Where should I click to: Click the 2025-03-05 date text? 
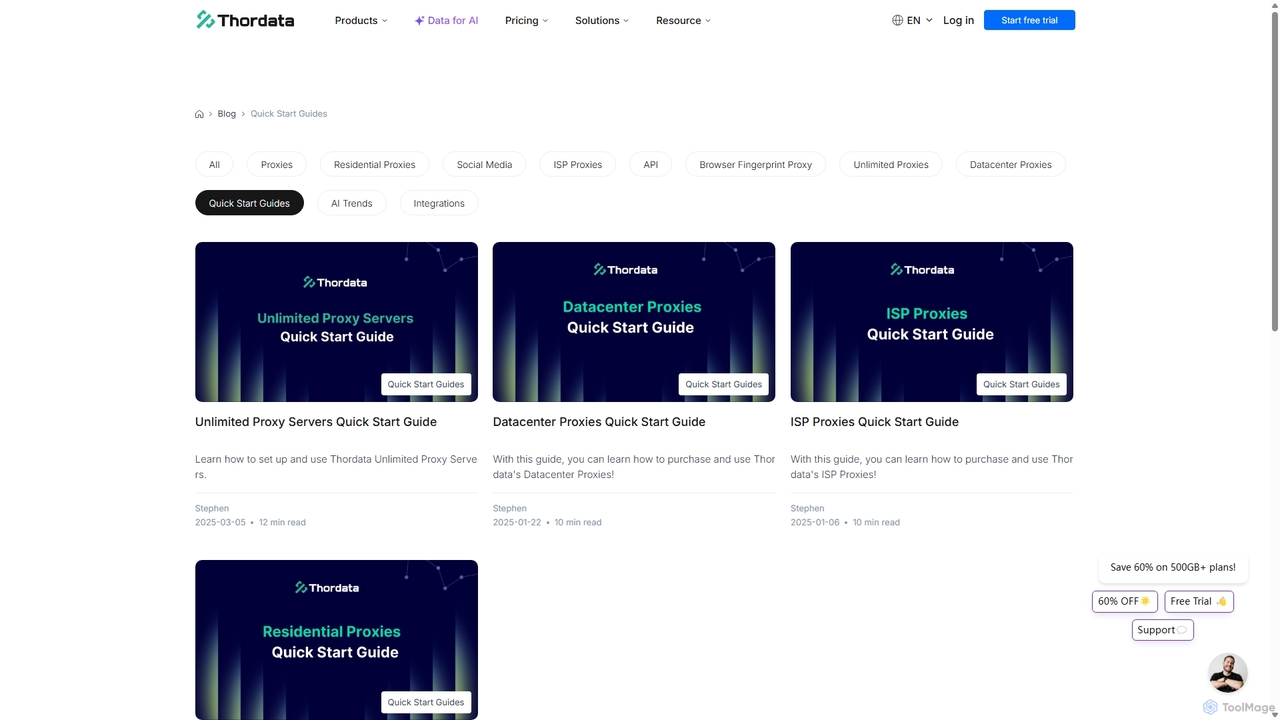point(220,522)
